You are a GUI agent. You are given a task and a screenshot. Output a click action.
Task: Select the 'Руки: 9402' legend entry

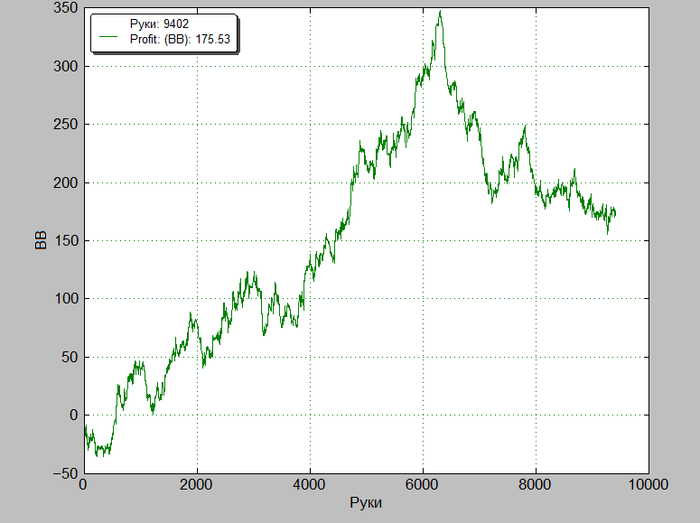[x=159, y=24]
